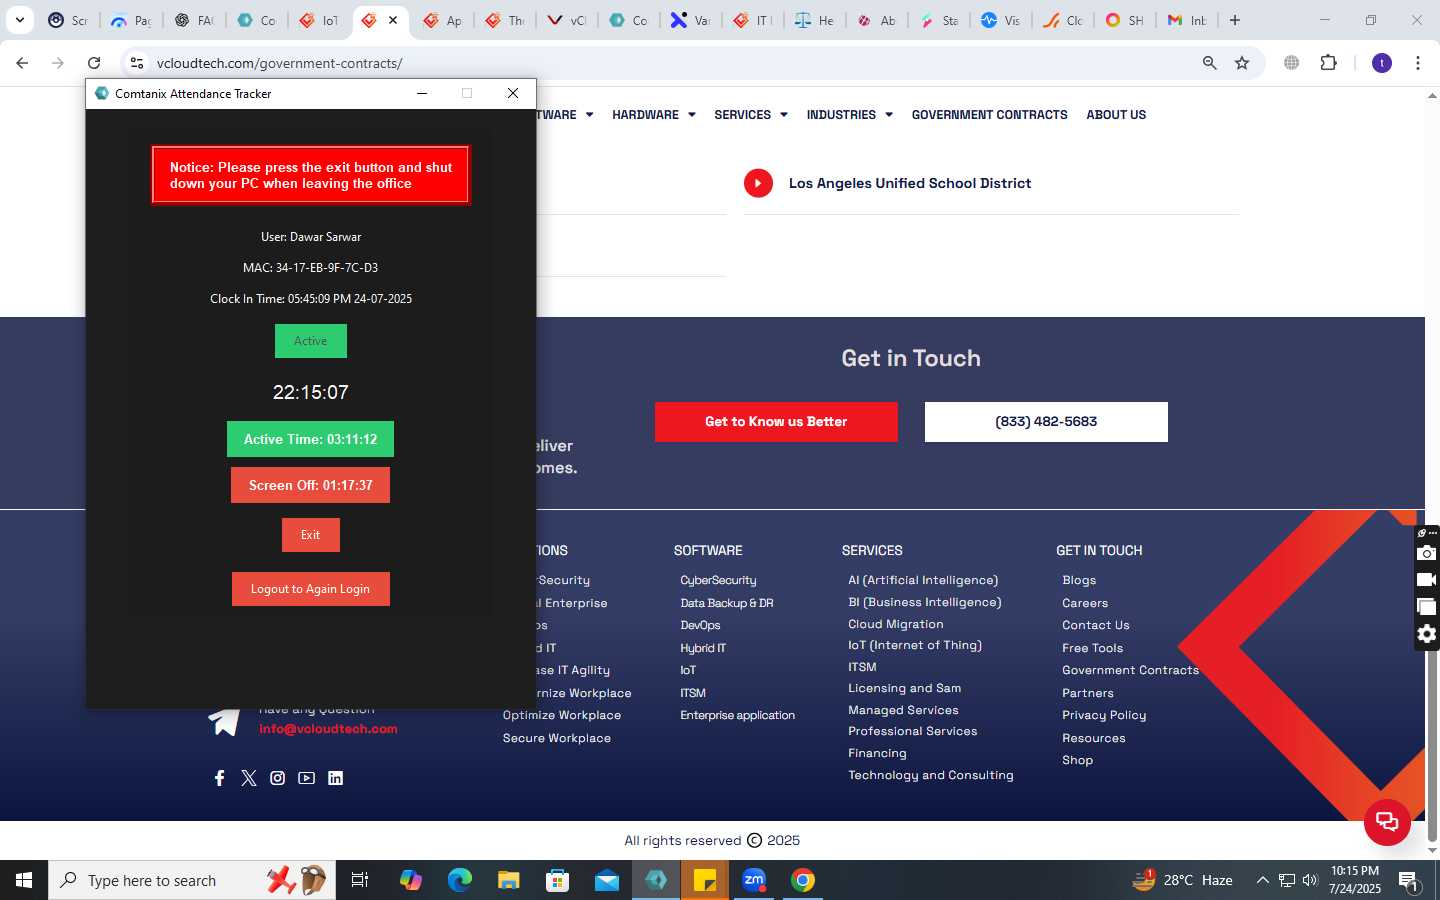Open the X (Twitter) social icon
Screen dimensions: 1440x900
point(249,778)
